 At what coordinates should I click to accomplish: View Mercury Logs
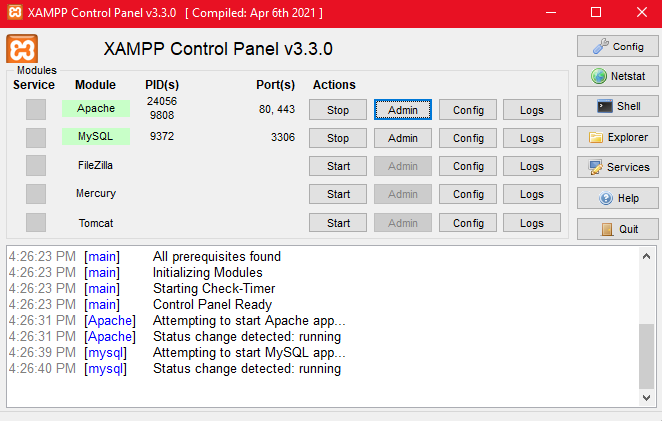532,194
